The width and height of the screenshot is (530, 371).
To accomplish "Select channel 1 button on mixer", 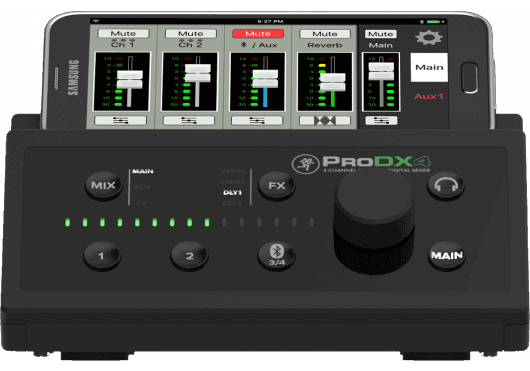I will pyautogui.click(x=101, y=256).
